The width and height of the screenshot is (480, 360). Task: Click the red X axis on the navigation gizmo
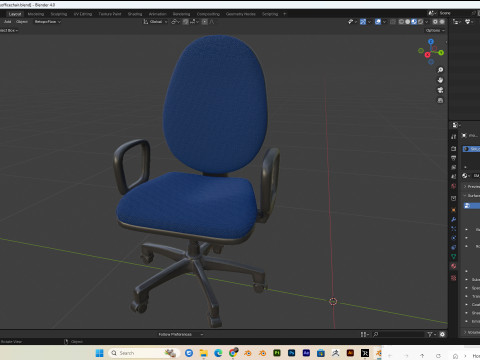(x=427, y=54)
